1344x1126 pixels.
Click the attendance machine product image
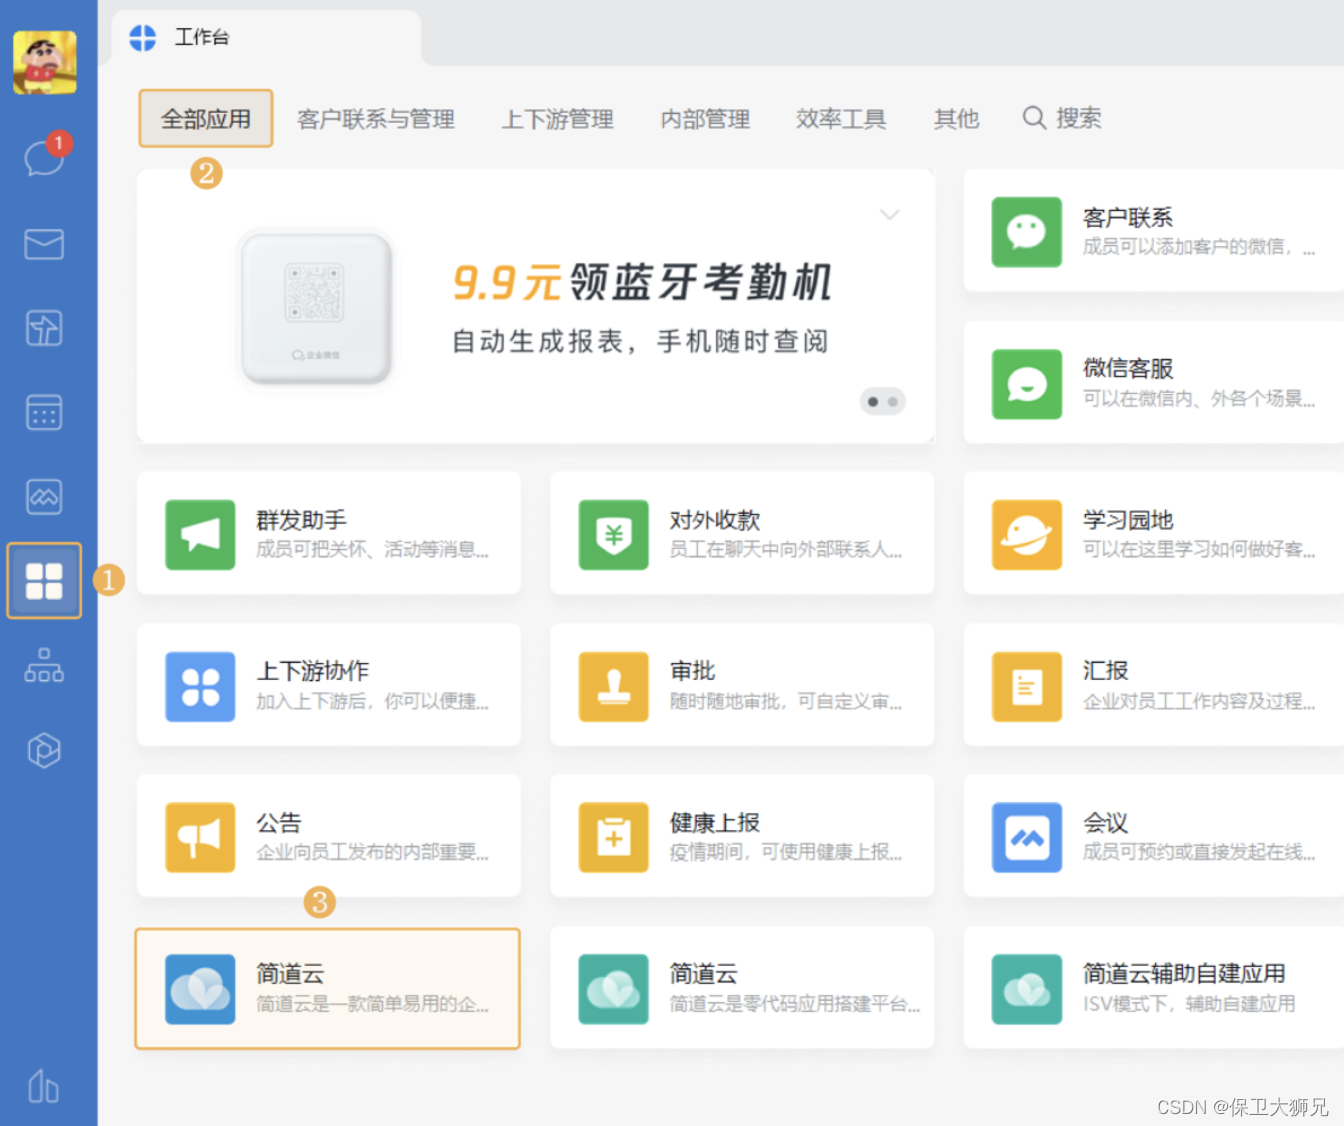[316, 306]
